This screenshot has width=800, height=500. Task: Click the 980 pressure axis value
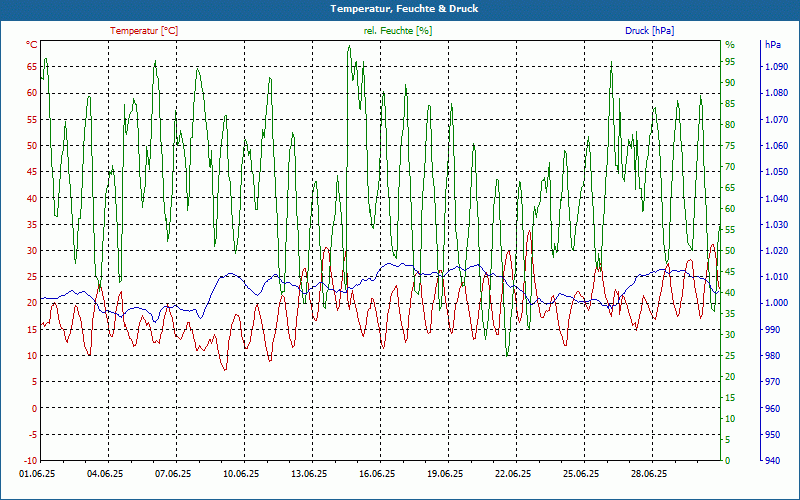pos(772,356)
